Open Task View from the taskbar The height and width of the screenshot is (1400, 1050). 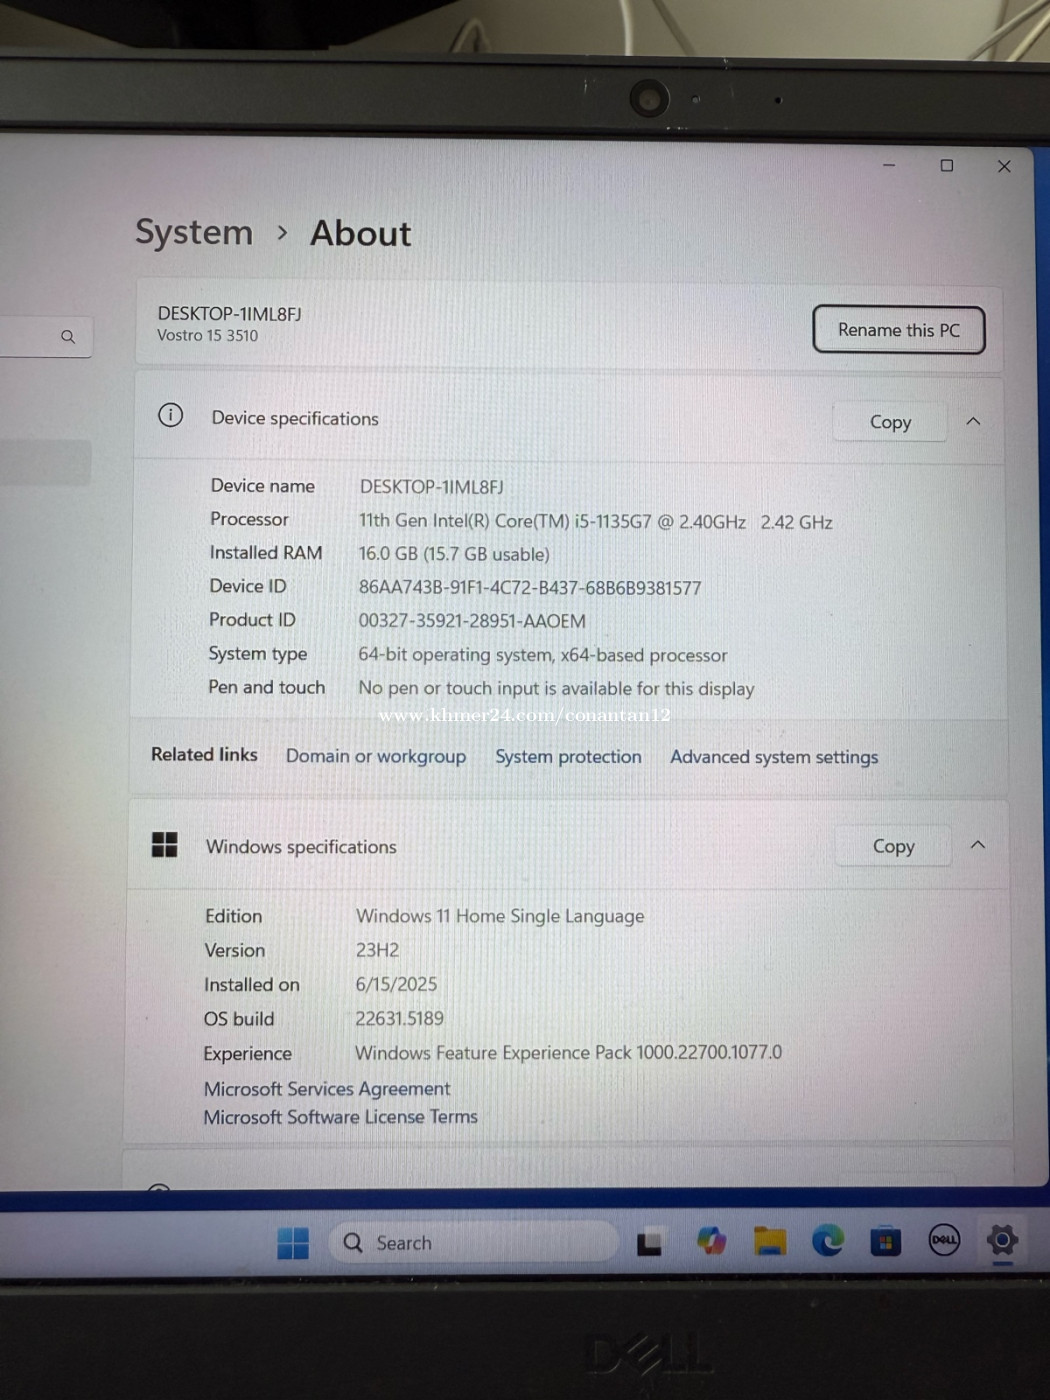650,1243
